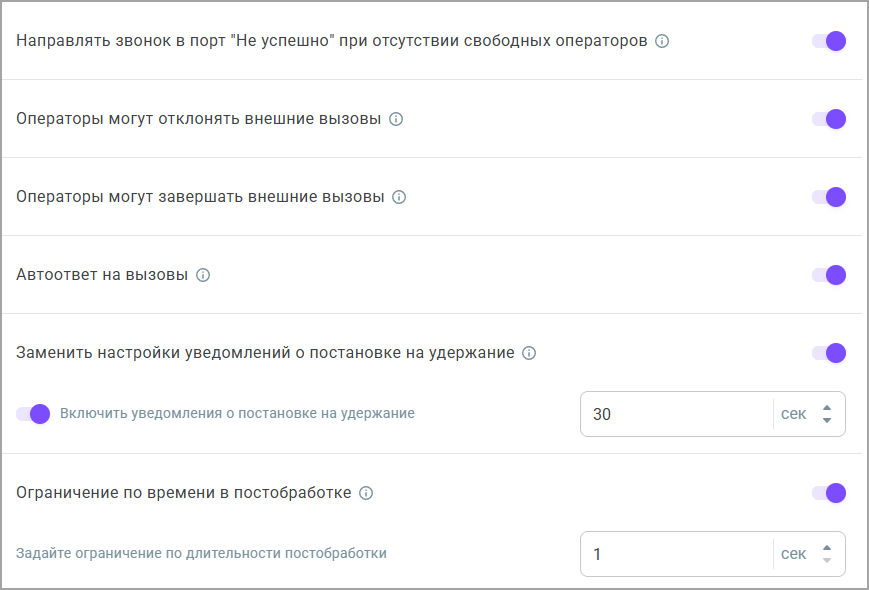The height and width of the screenshot is (590, 869).
Task: Disable "Автоответ на вызовы"
Action: [x=827, y=274]
